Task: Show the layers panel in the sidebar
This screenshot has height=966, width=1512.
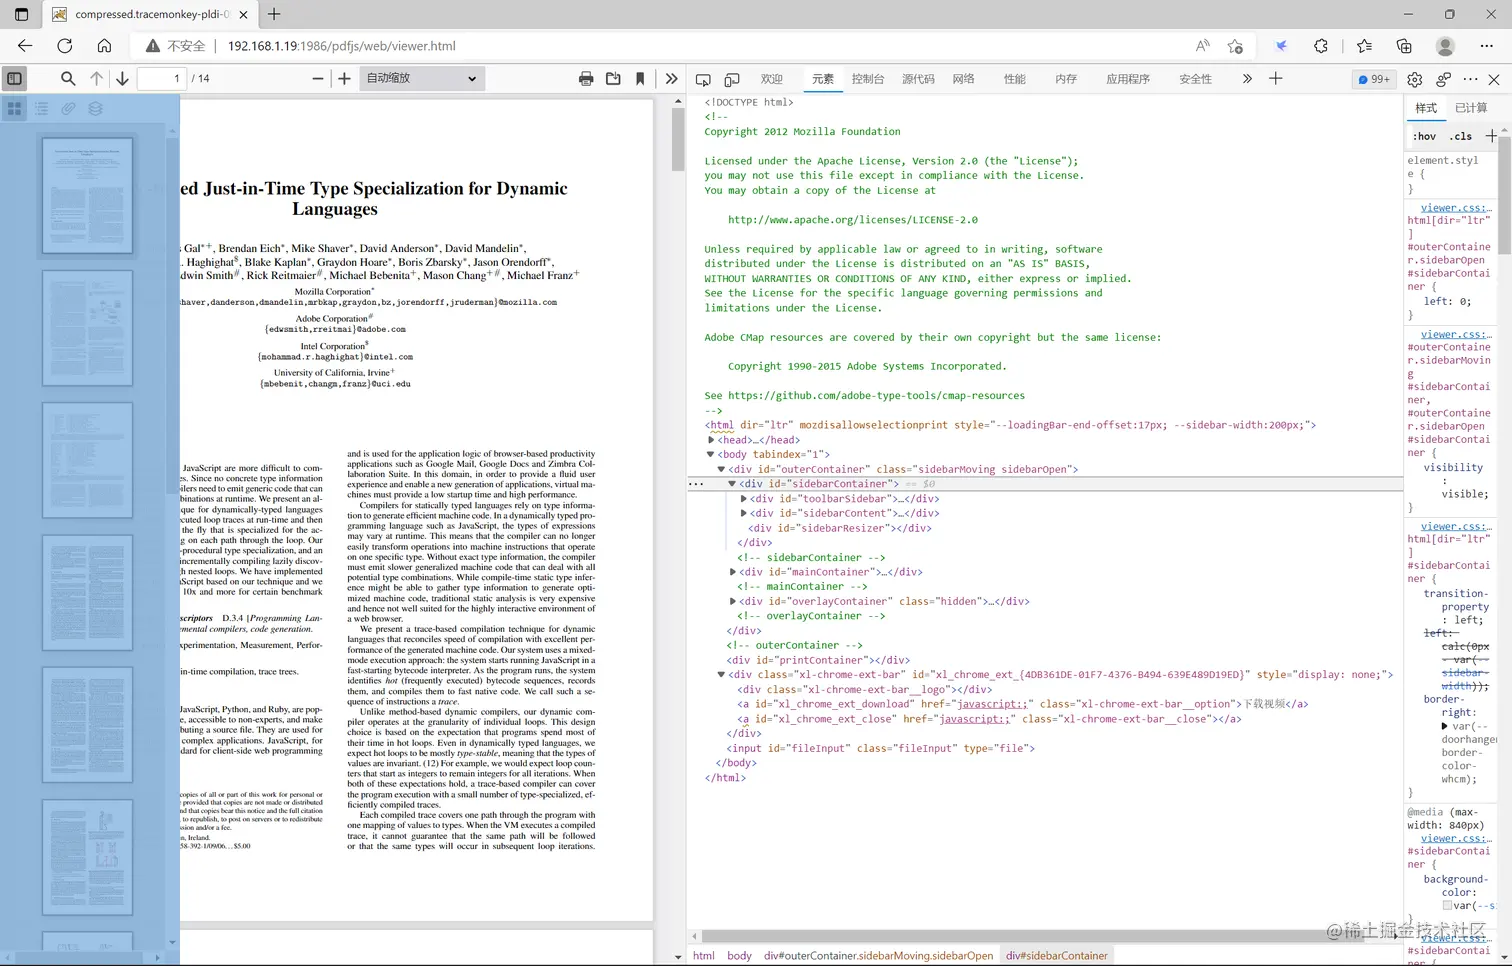Action: click(x=95, y=108)
